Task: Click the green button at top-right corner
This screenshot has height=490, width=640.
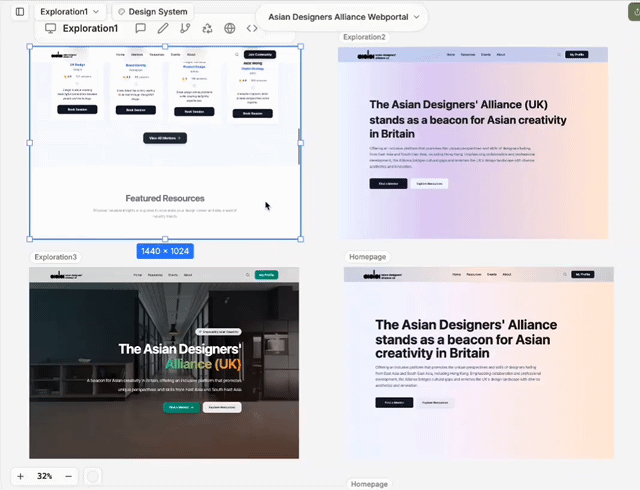Action: point(634,11)
